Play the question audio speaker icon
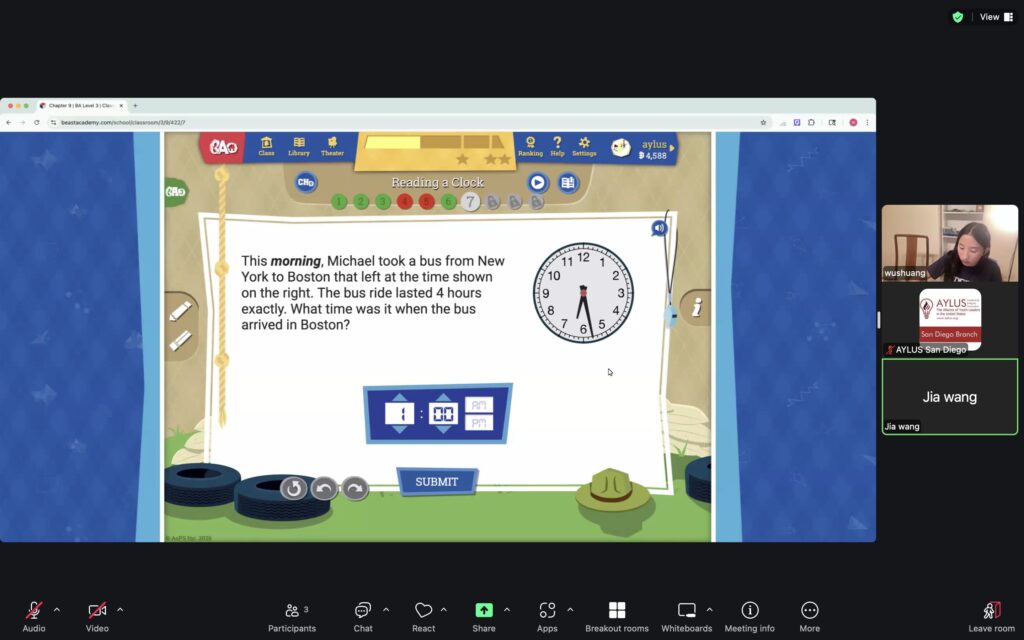Image resolution: width=1024 pixels, height=640 pixels. [658, 228]
